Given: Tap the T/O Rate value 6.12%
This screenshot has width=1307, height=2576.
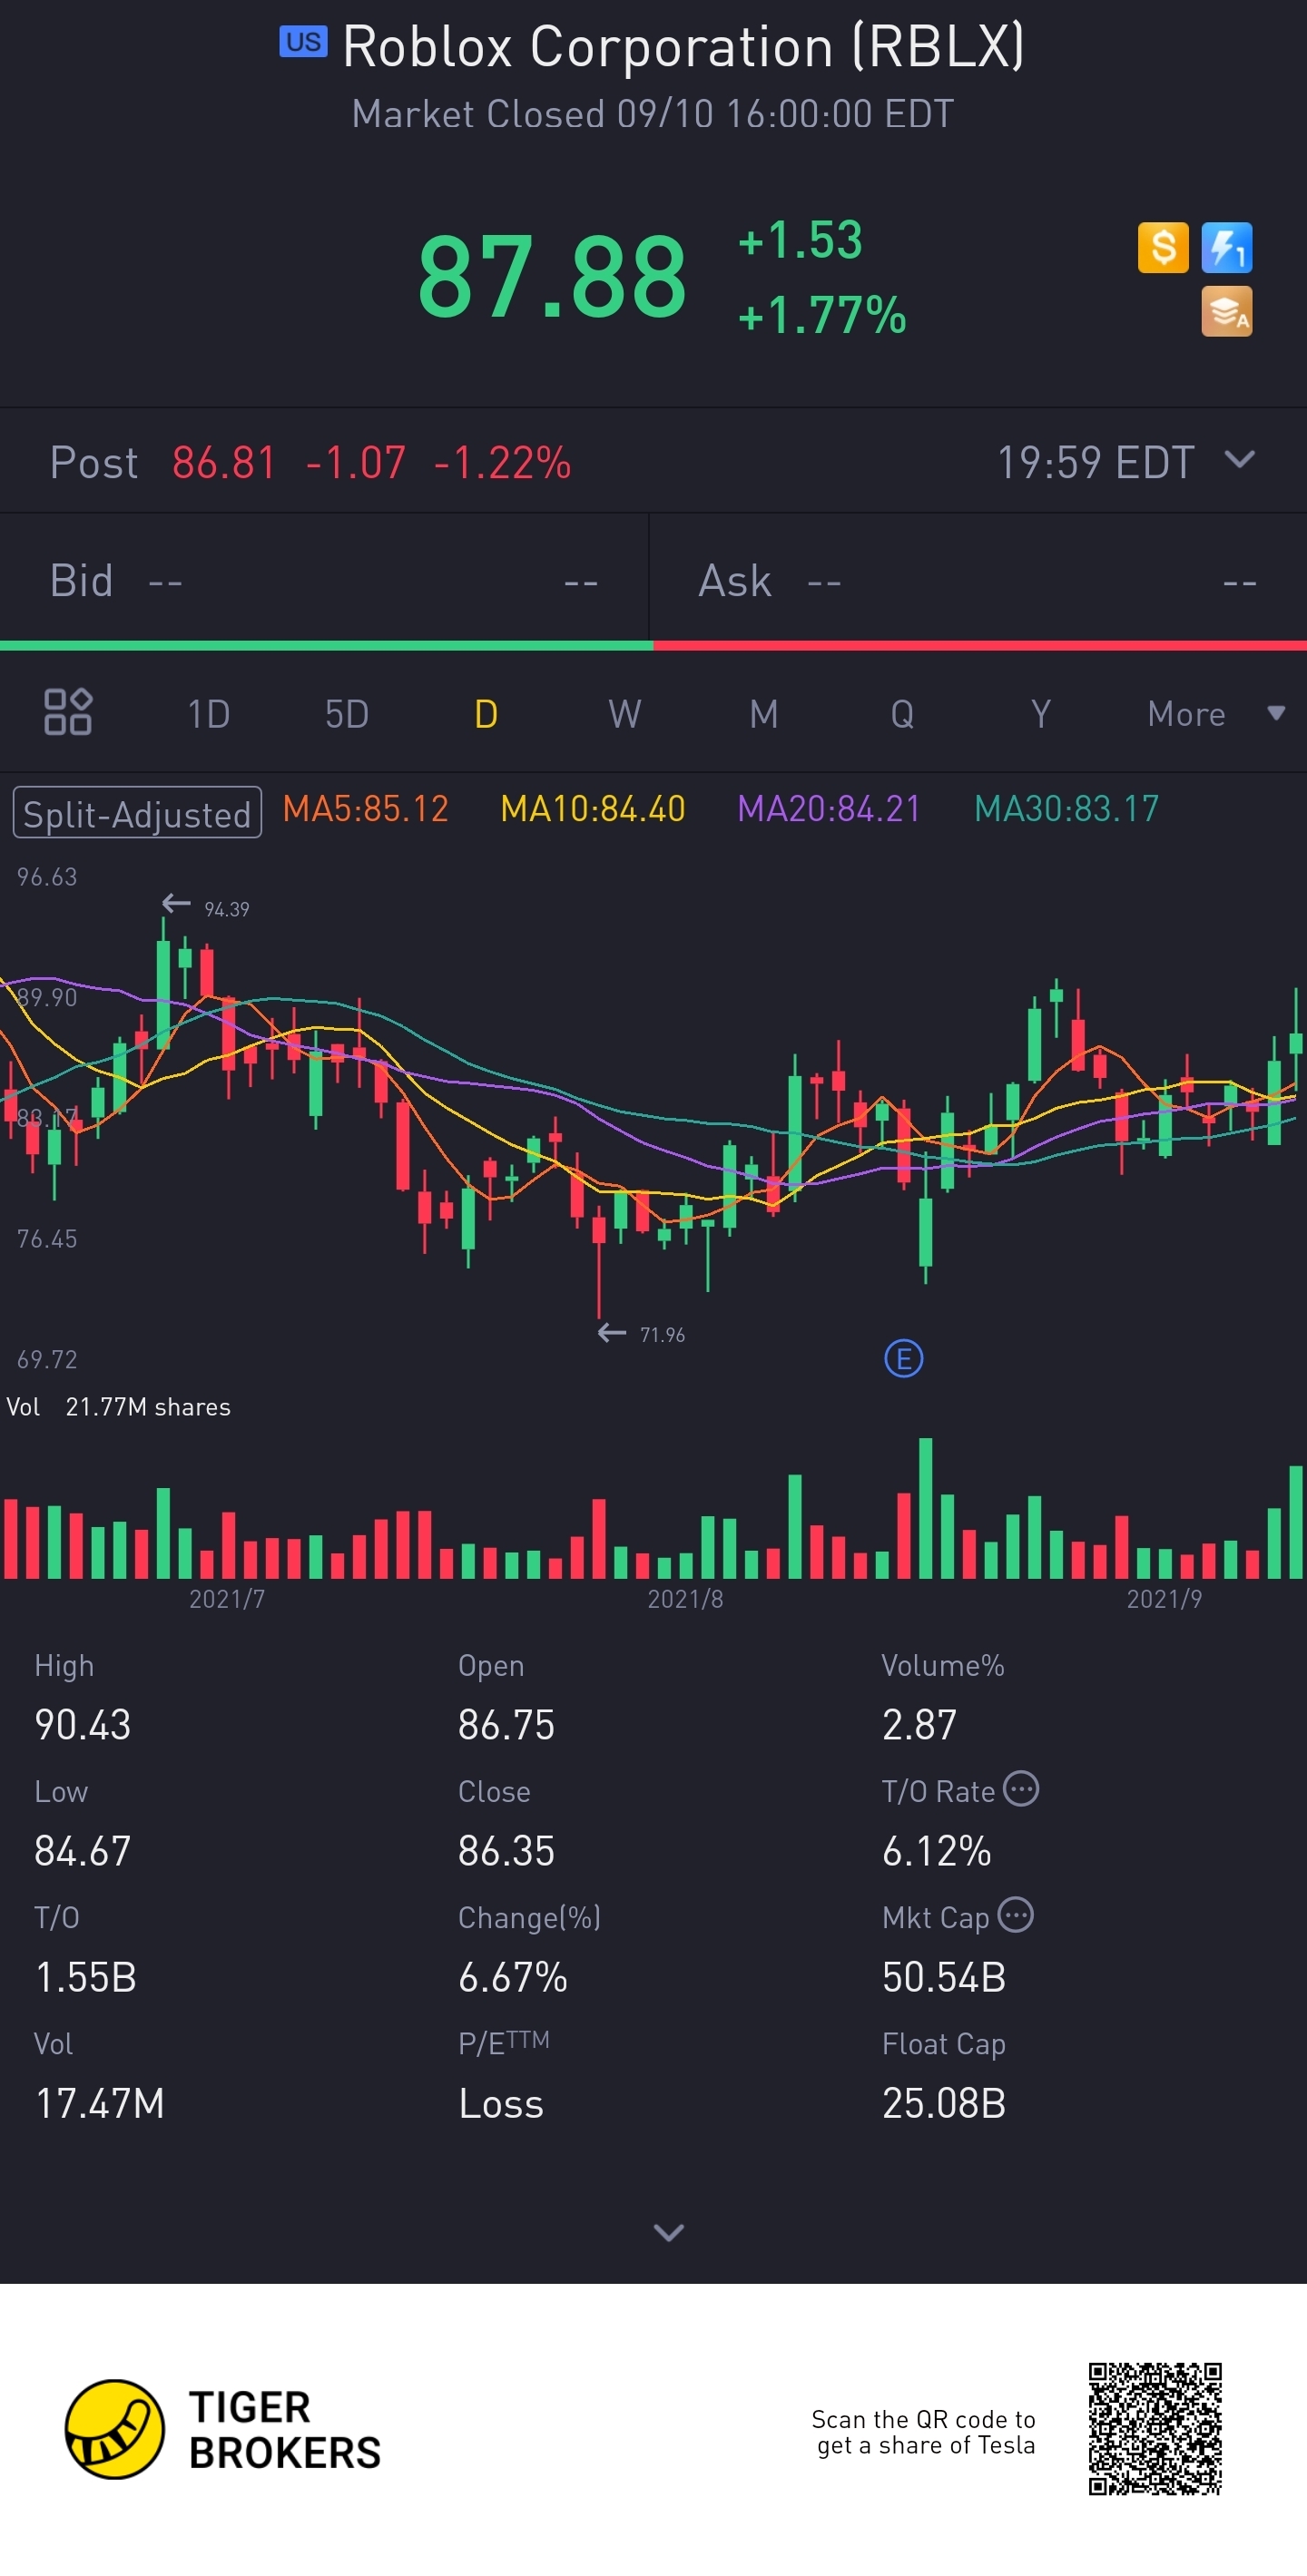Looking at the screenshot, I should coord(936,1851).
